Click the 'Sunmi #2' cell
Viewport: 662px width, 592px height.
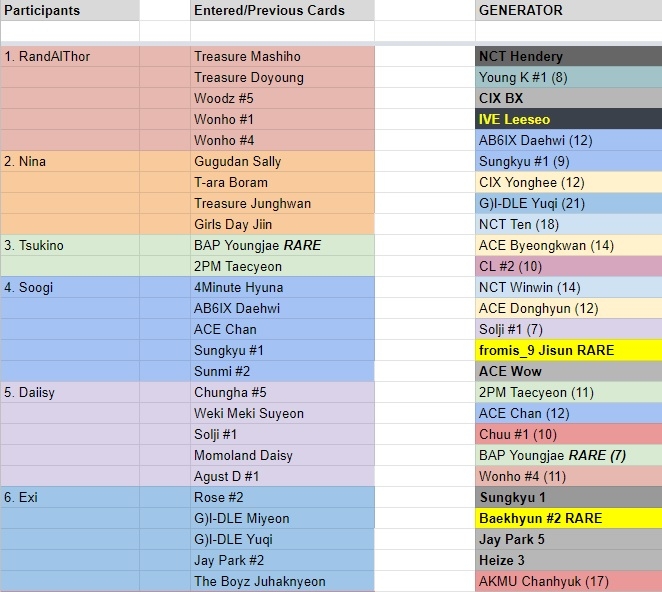pyautogui.click(x=282, y=371)
